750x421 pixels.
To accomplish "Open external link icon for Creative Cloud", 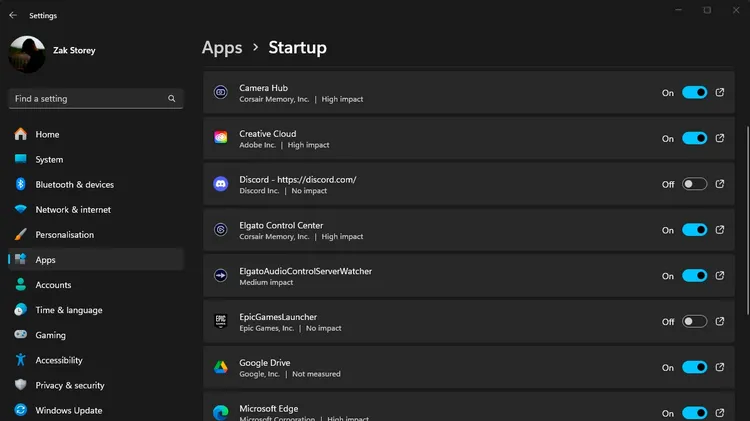I will [x=720, y=138].
